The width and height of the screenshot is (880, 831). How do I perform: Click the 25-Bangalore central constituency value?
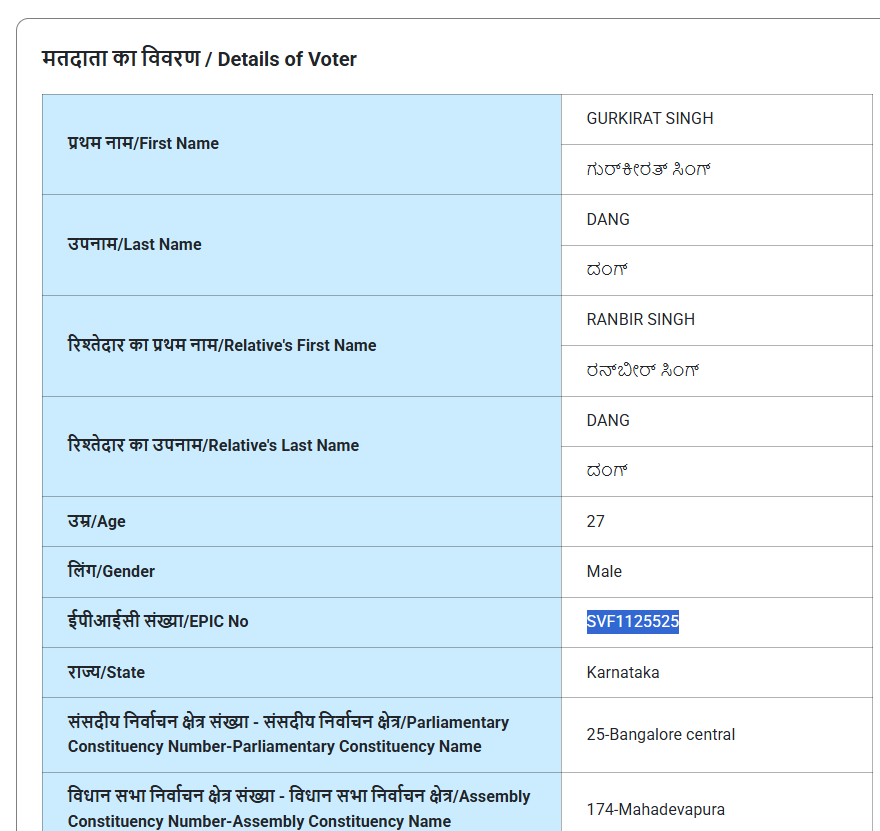(661, 734)
